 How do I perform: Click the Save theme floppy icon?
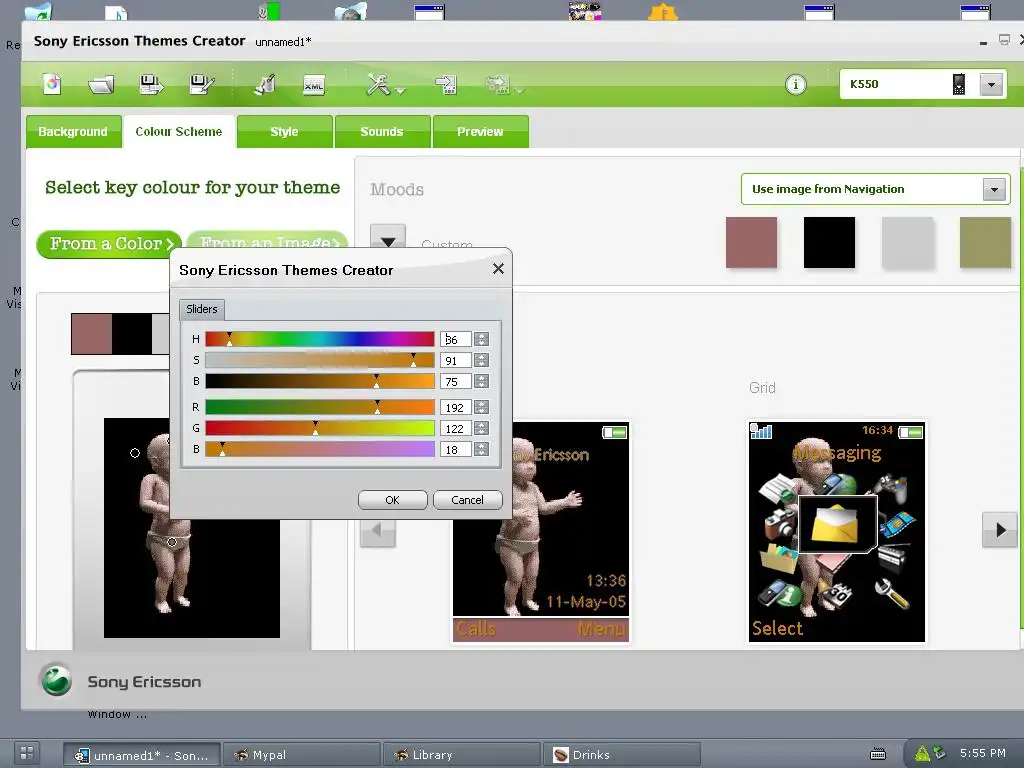pyautogui.click(x=151, y=84)
